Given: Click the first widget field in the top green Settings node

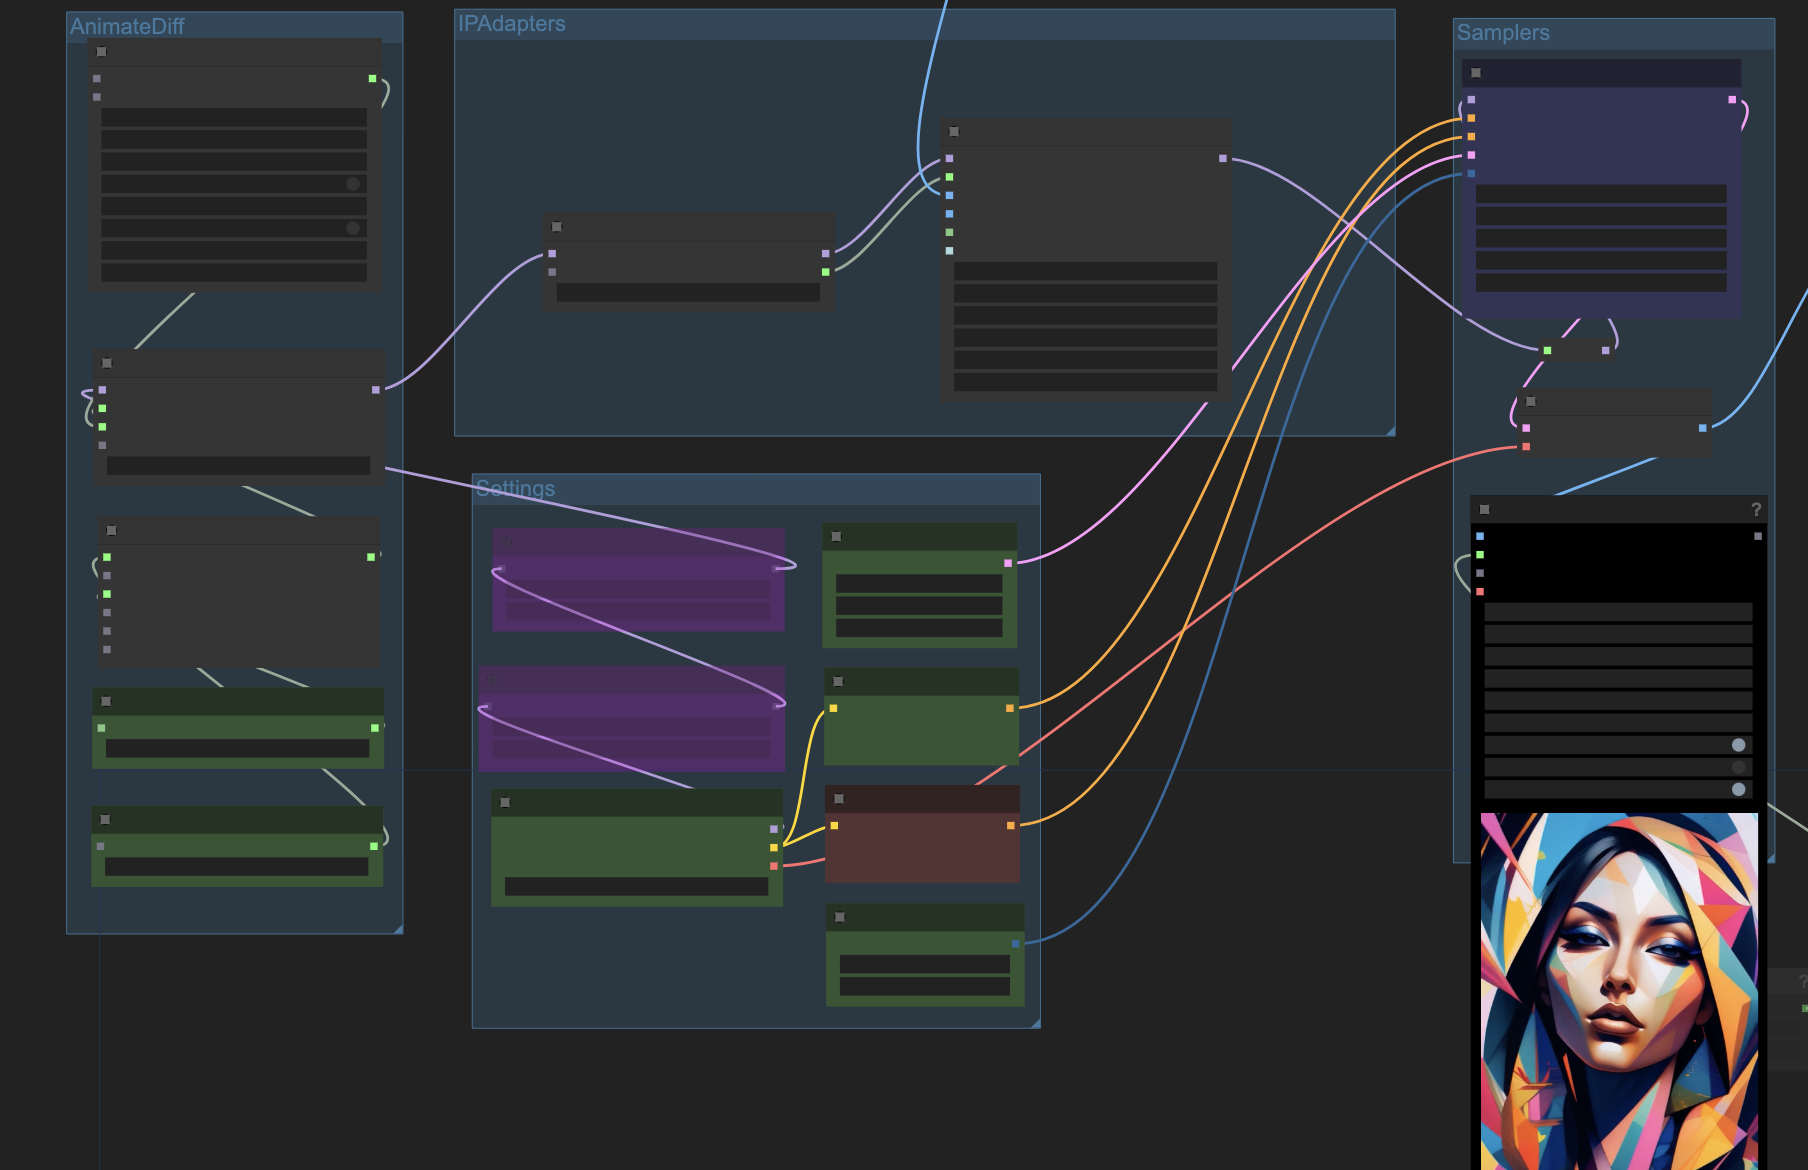Looking at the screenshot, I should [918, 584].
